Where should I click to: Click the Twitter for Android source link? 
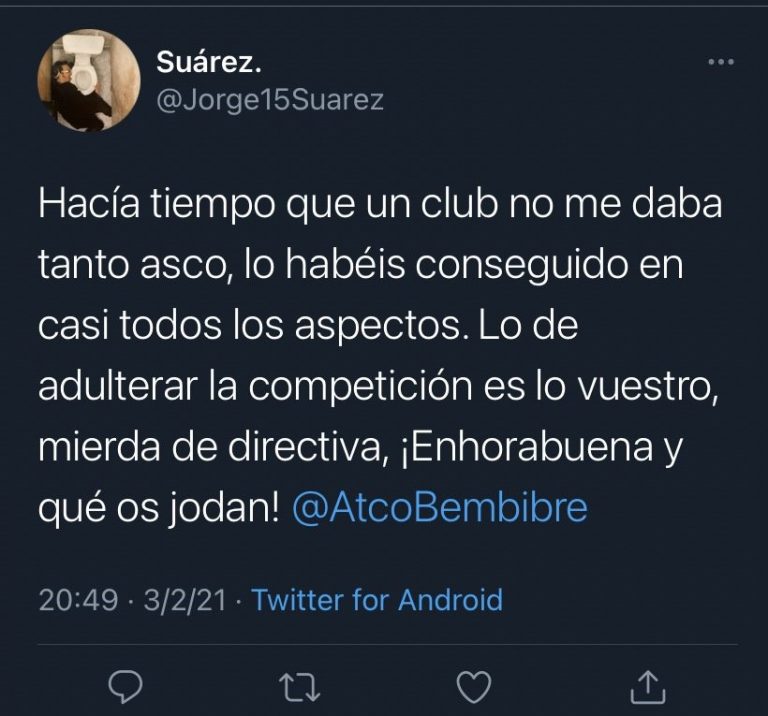[x=377, y=599]
